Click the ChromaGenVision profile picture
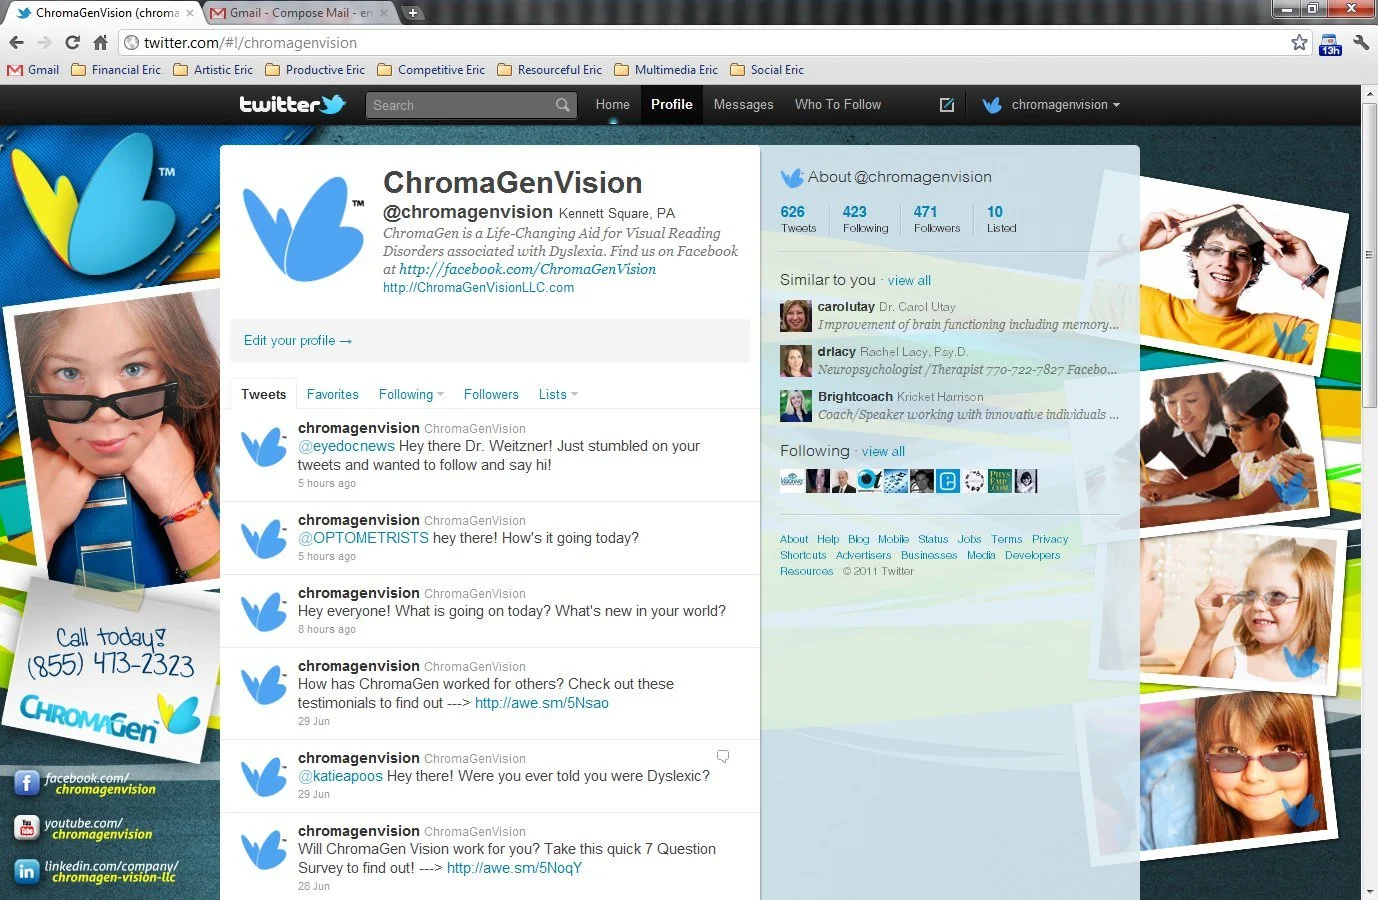The image size is (1378, 900). click(302, 229)
